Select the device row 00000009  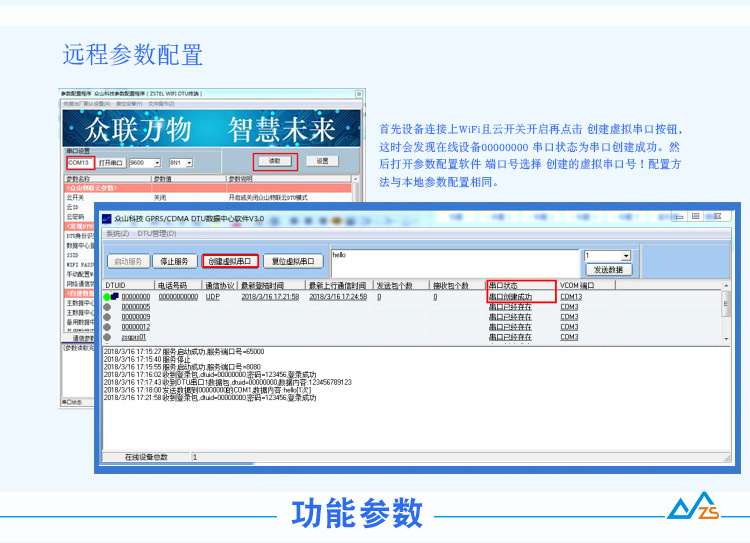(412, 317)
